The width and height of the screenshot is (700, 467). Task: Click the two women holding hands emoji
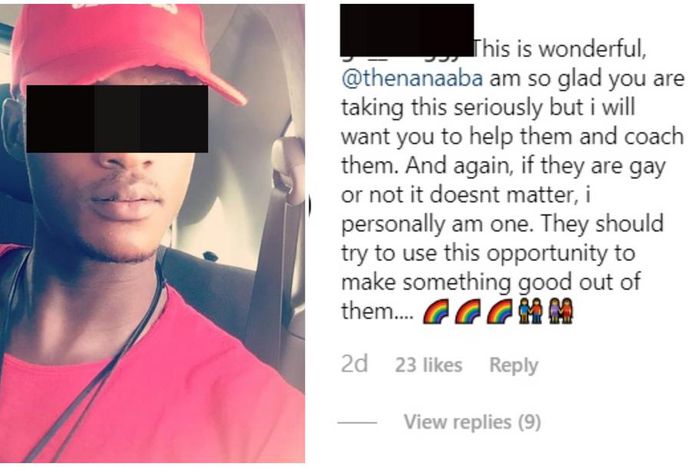coord(561,311)
